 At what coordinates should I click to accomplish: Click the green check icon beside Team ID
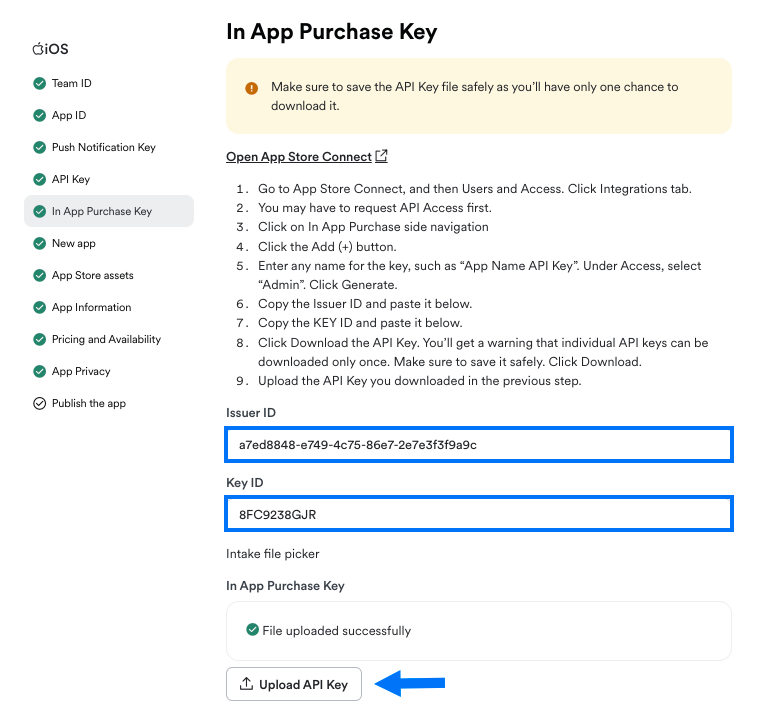(x=39, y=83)
